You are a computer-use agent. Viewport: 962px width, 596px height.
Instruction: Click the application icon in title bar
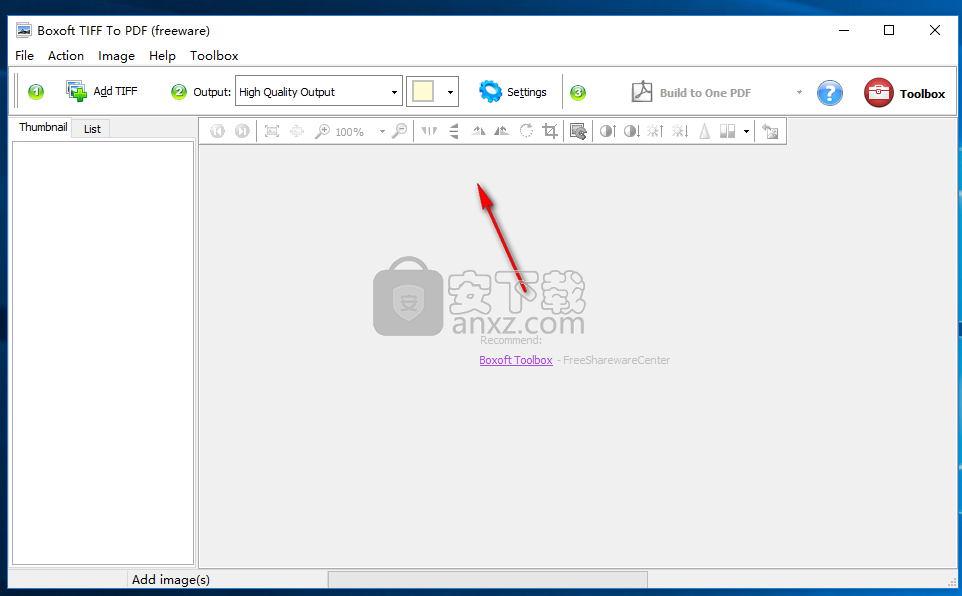click(x=23, y=30)
